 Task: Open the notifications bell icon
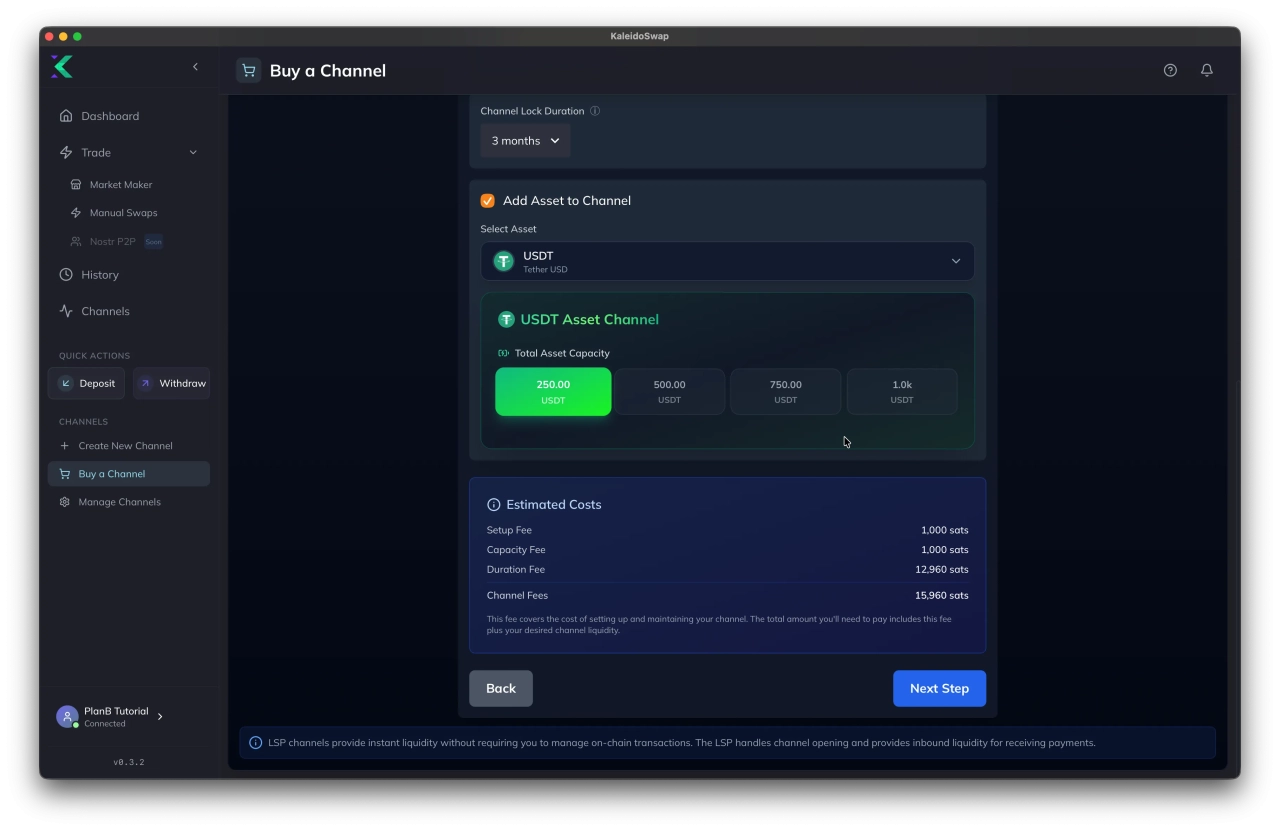[x=1207, y=70]
